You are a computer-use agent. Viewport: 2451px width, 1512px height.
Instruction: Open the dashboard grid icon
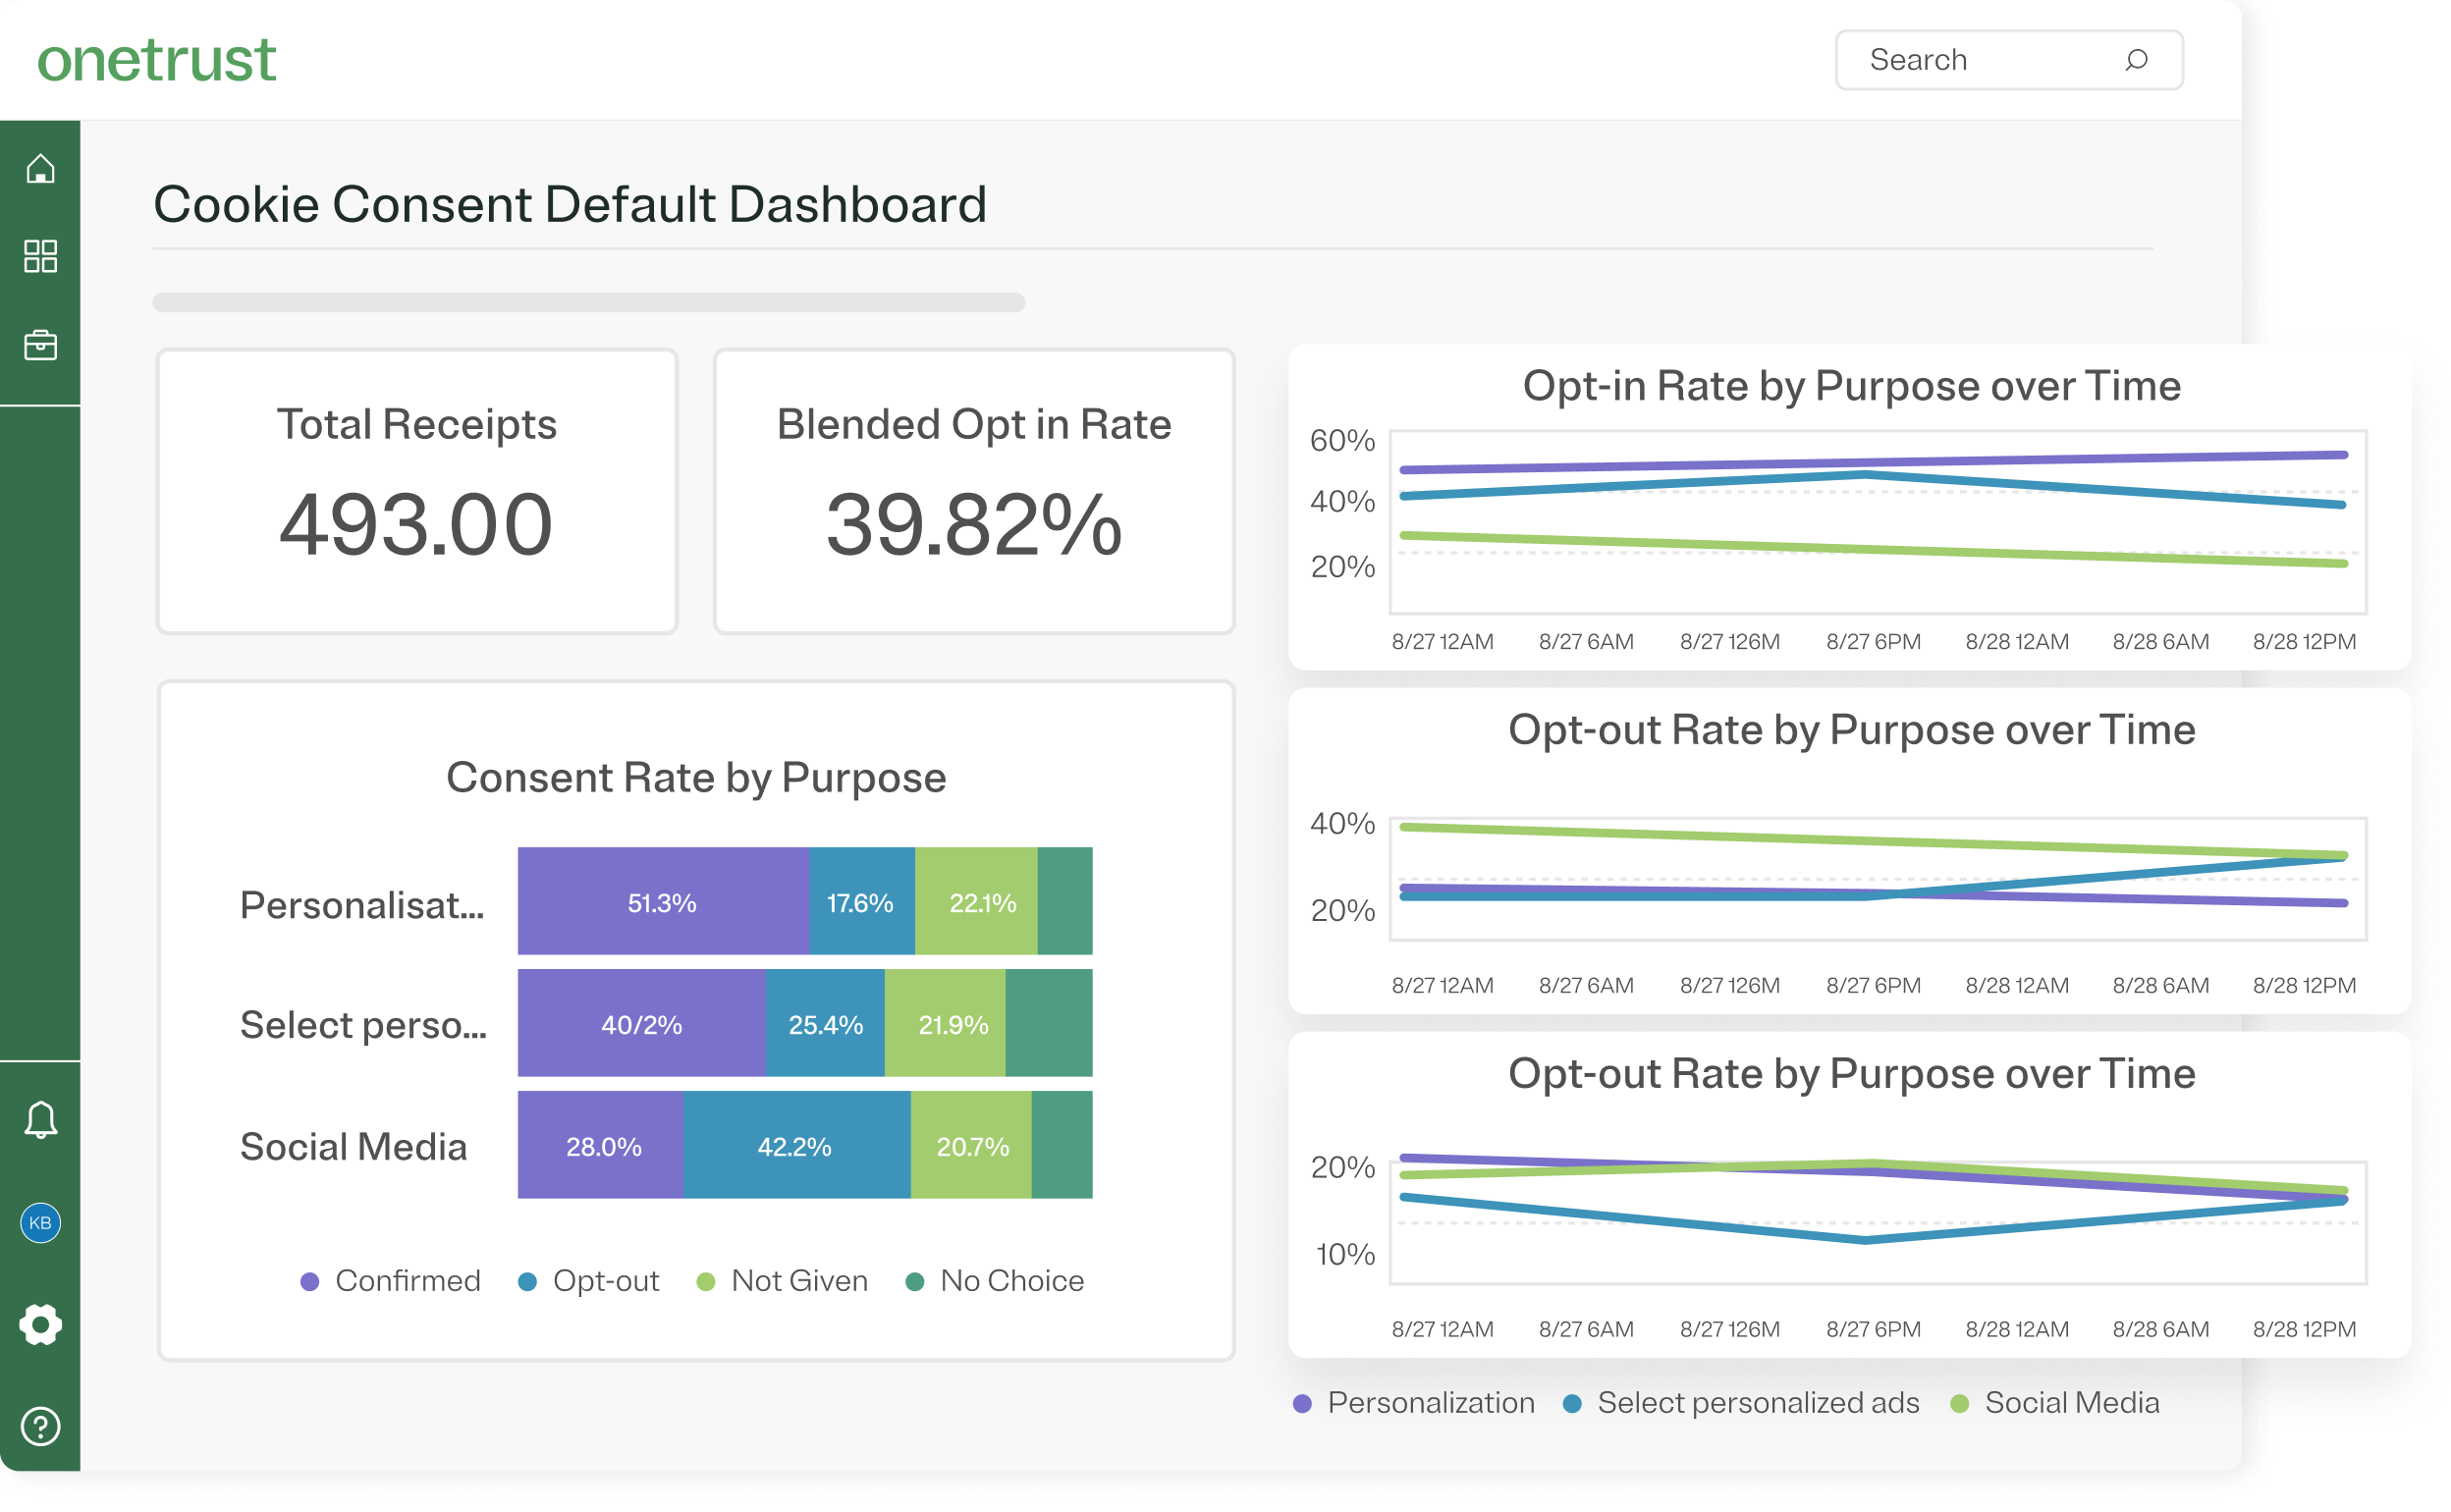tap(40, 256)
